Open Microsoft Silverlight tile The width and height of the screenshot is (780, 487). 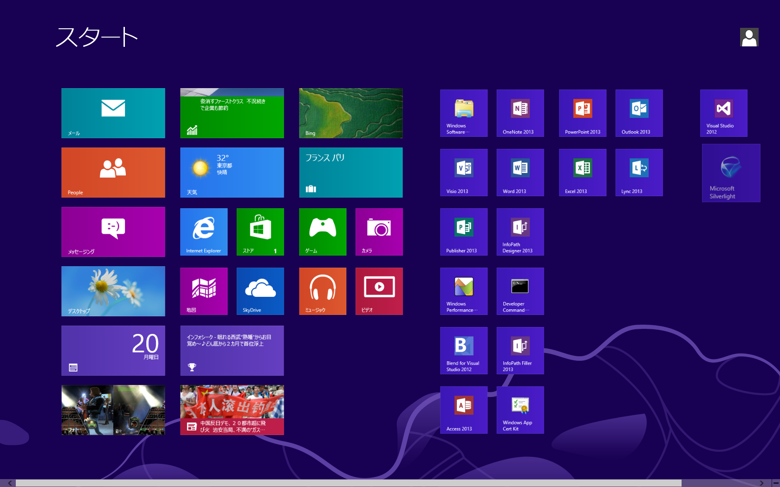point(731,173)
